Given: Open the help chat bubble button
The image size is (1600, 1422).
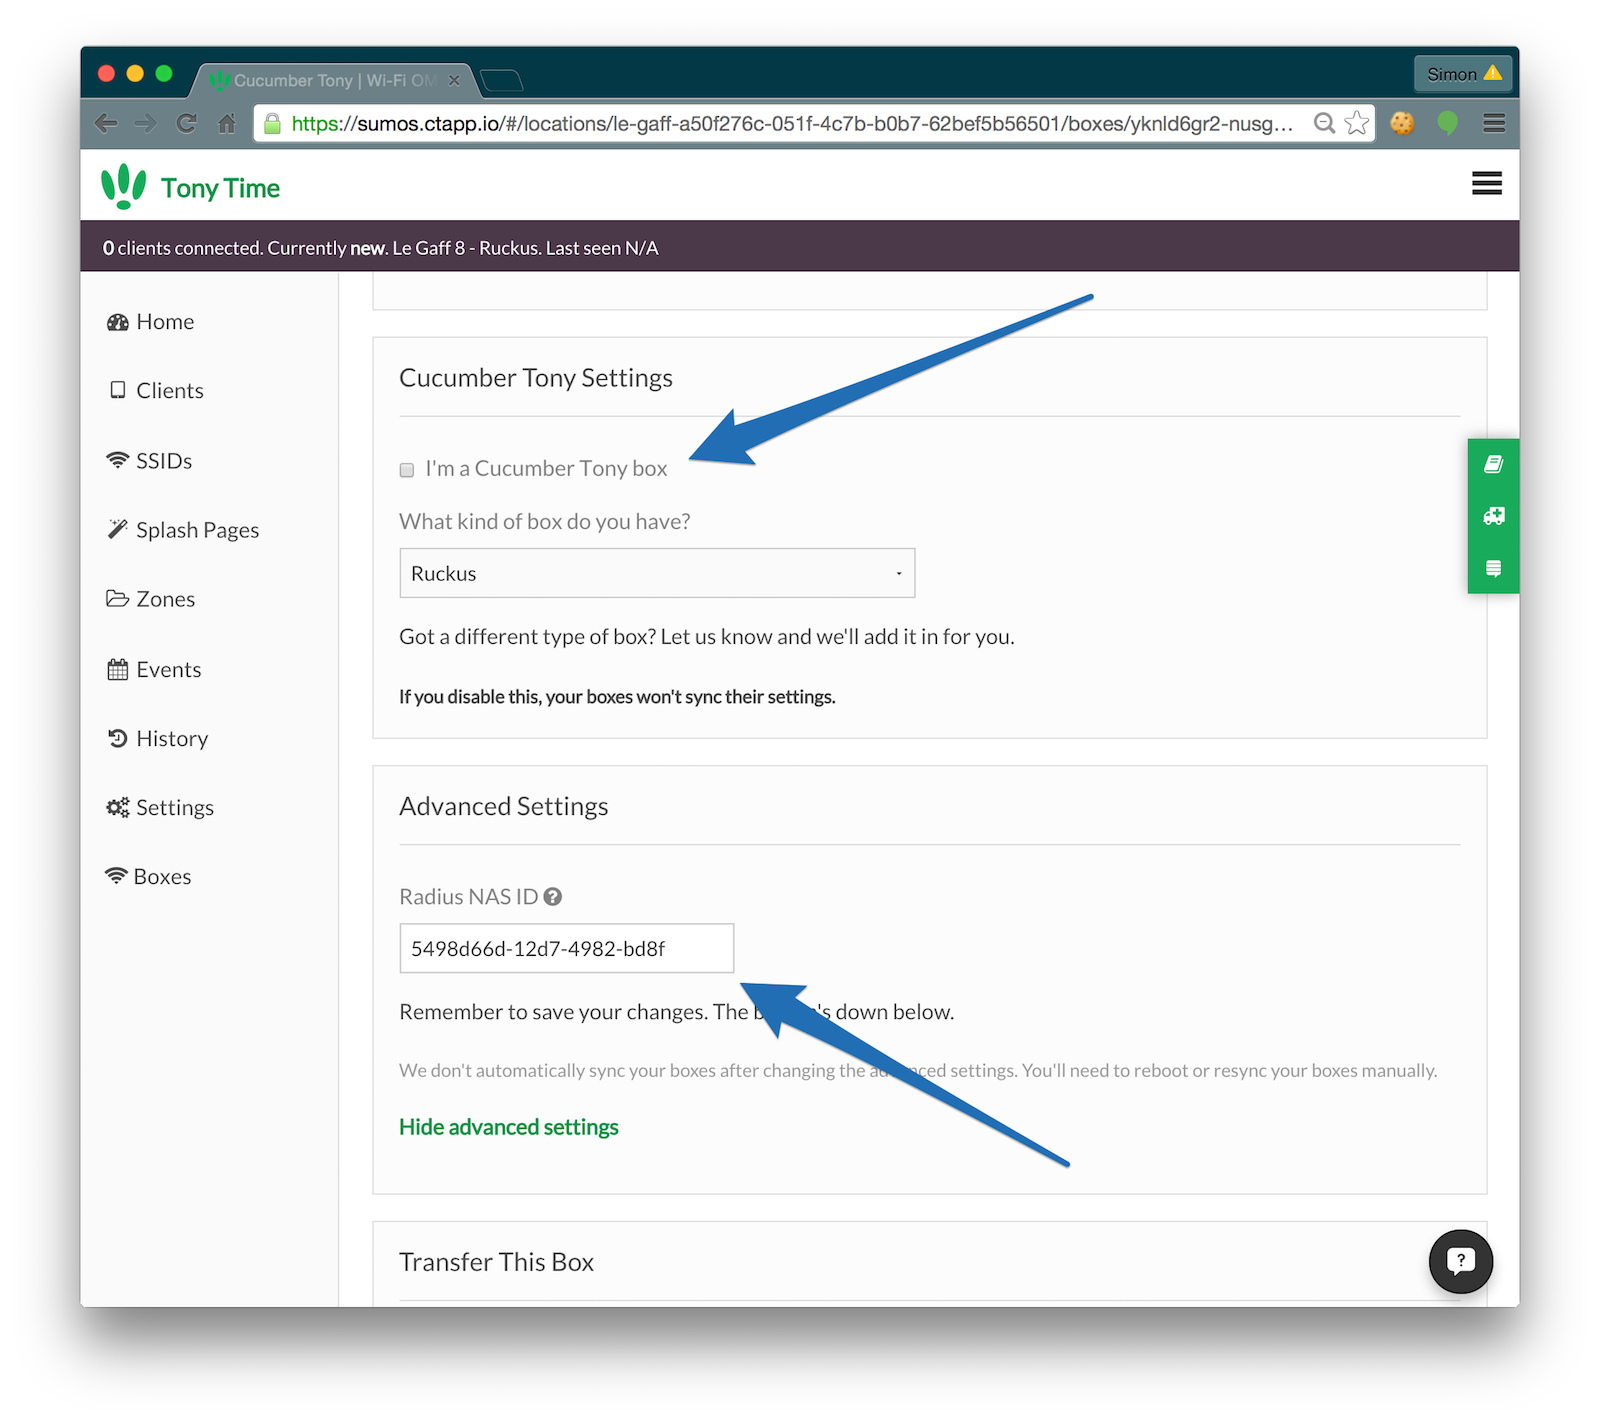Looking at the screenshot, I should (1461, 1261).
